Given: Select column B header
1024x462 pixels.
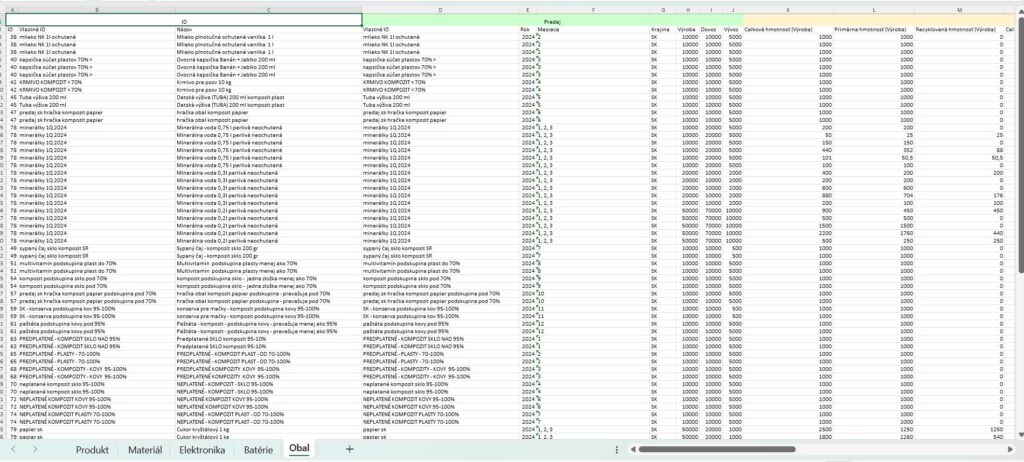Looking at the screenshot, I should pos(96,10).
